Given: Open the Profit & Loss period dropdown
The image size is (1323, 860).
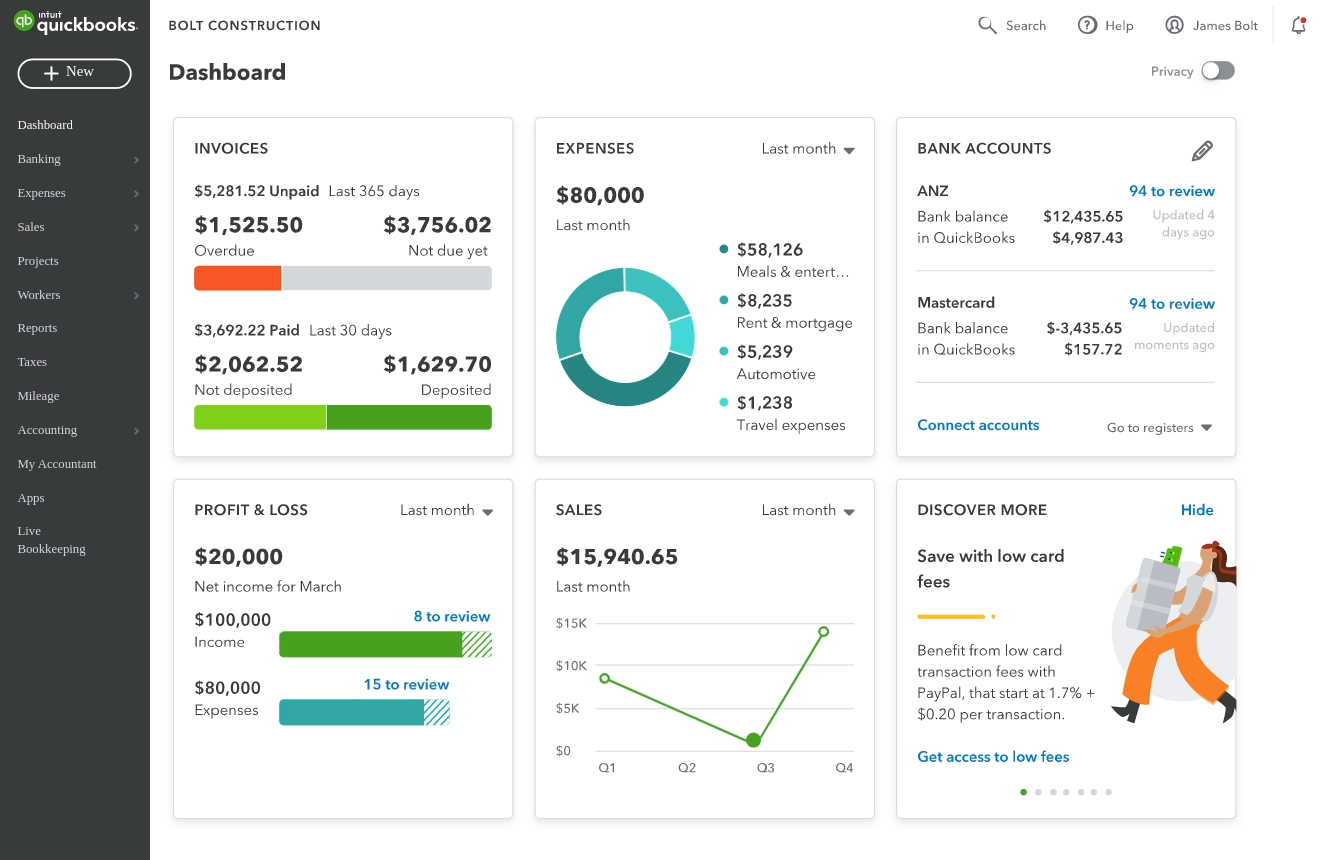Looking at the screenshot, I should pyautogui.click(x=446, y=511).
